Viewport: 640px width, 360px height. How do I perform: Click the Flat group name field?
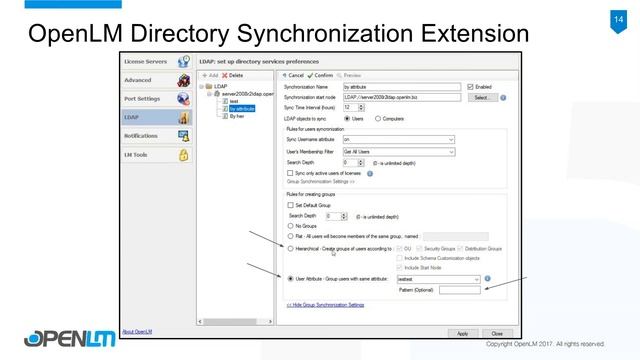click(456, 236)
